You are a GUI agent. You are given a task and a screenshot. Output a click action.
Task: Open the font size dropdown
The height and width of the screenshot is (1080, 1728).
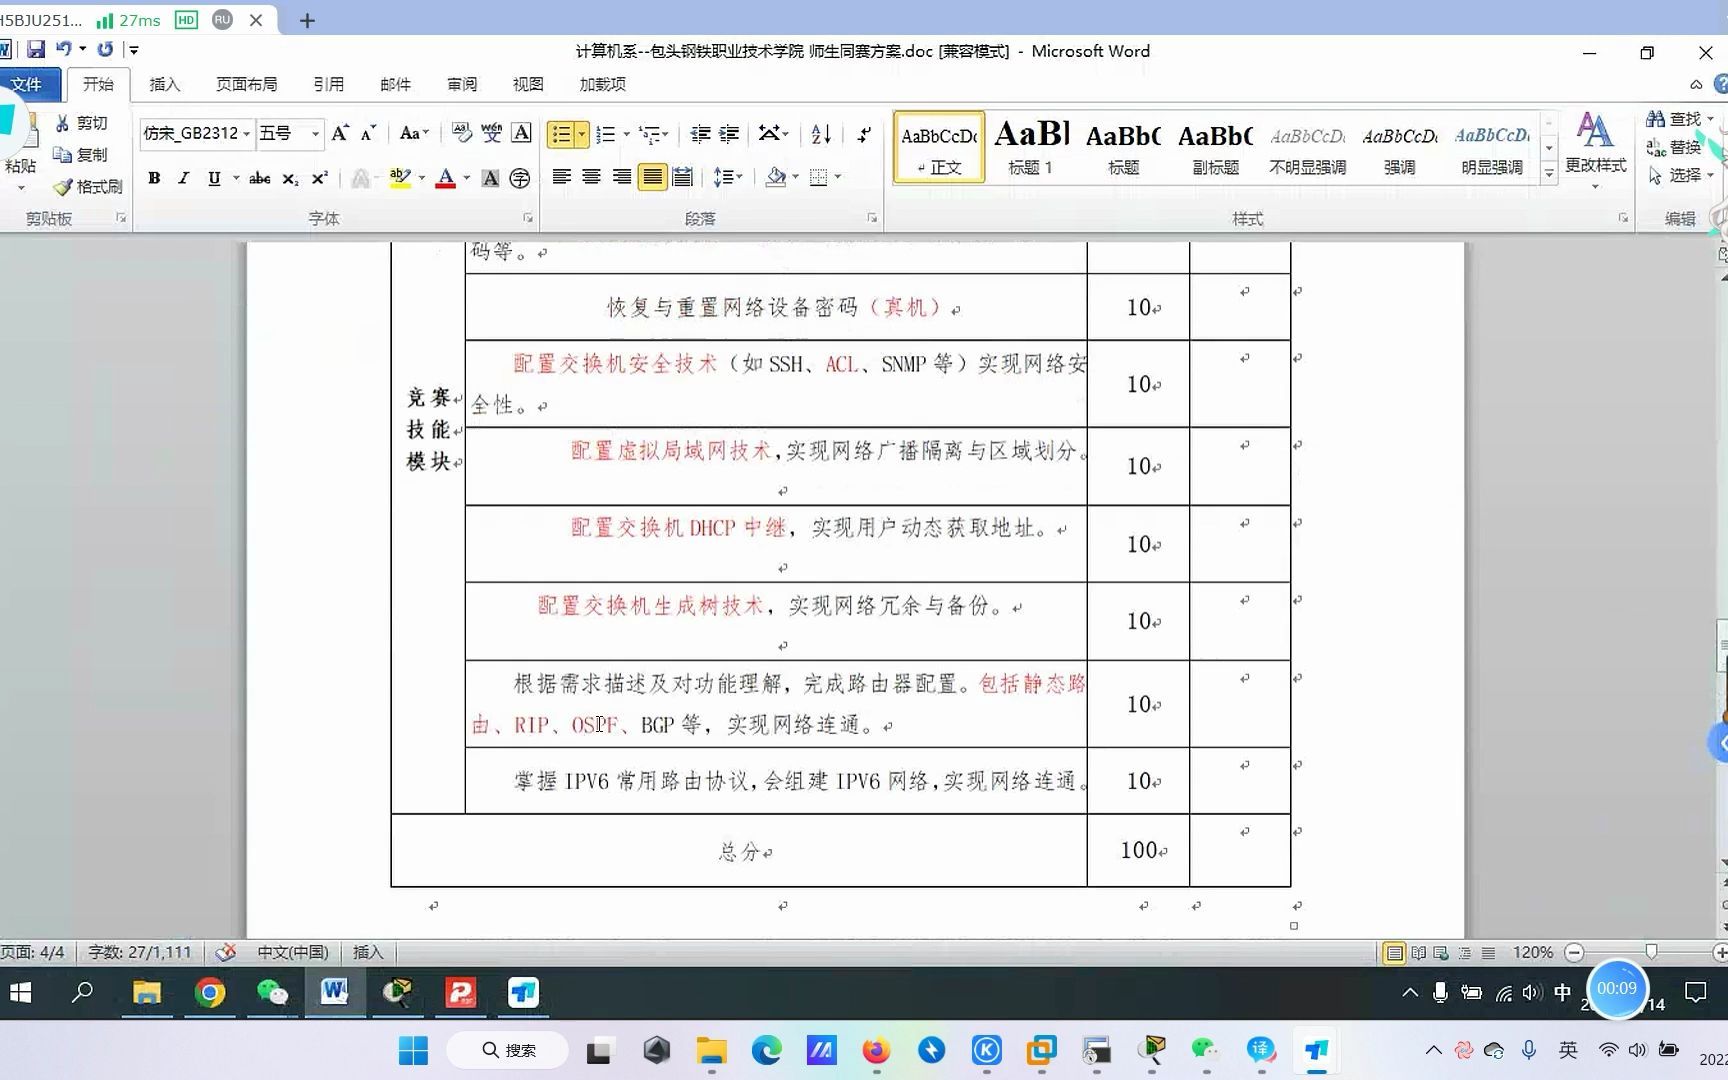314,133
